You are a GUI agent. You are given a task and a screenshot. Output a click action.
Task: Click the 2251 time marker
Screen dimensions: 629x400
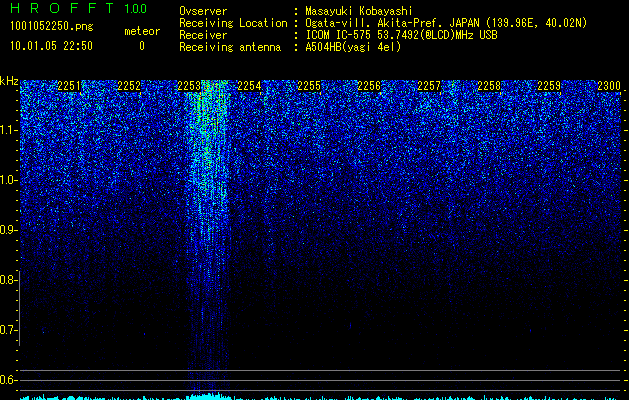69,86
